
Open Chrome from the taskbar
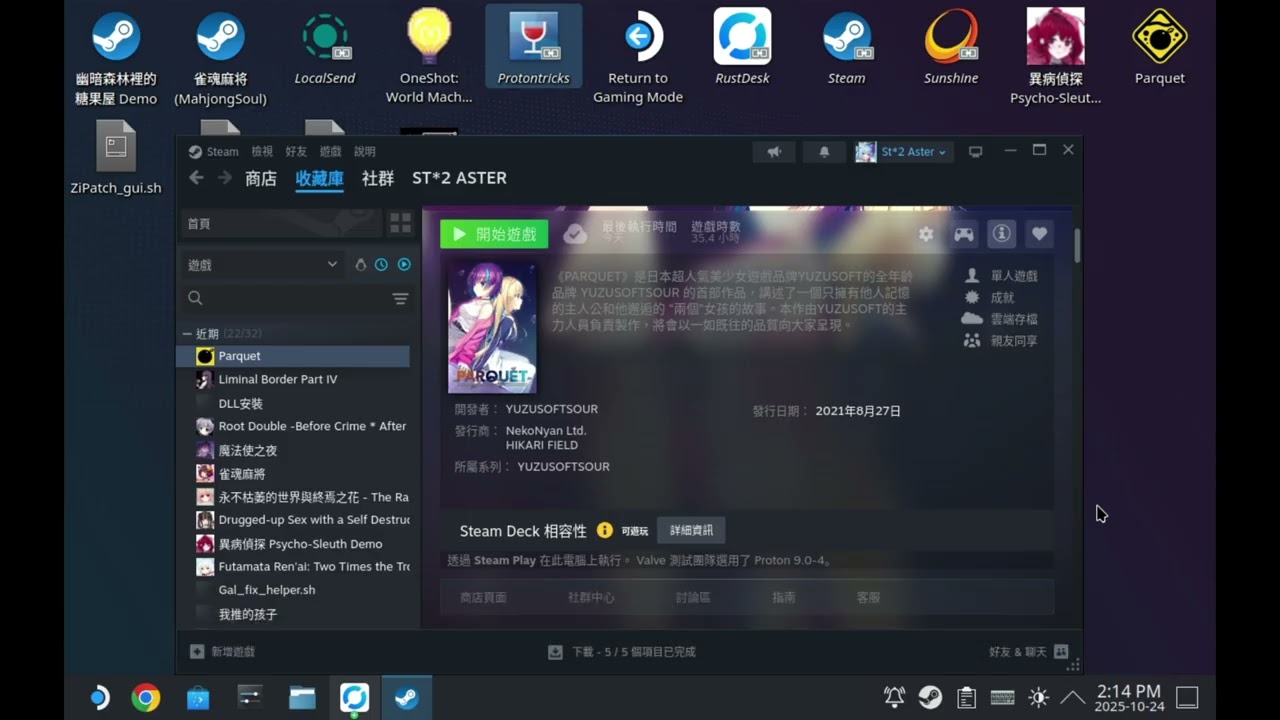click(146, 697)
